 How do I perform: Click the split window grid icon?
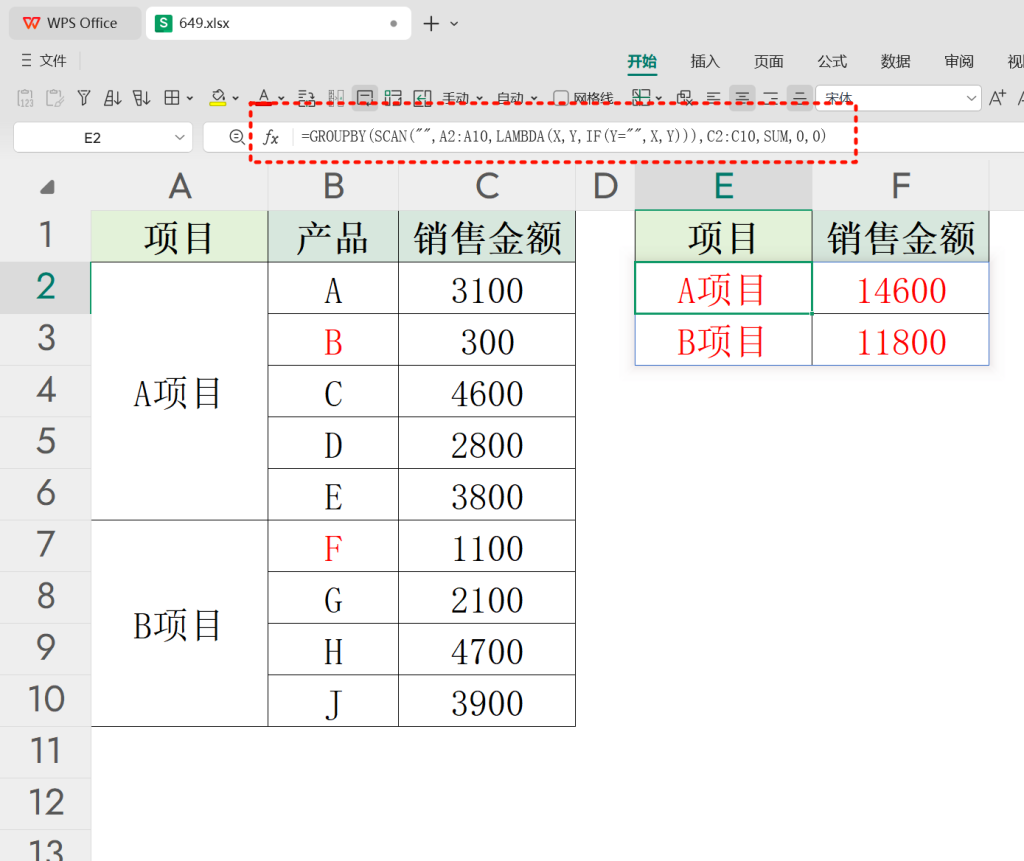[641, 98]
